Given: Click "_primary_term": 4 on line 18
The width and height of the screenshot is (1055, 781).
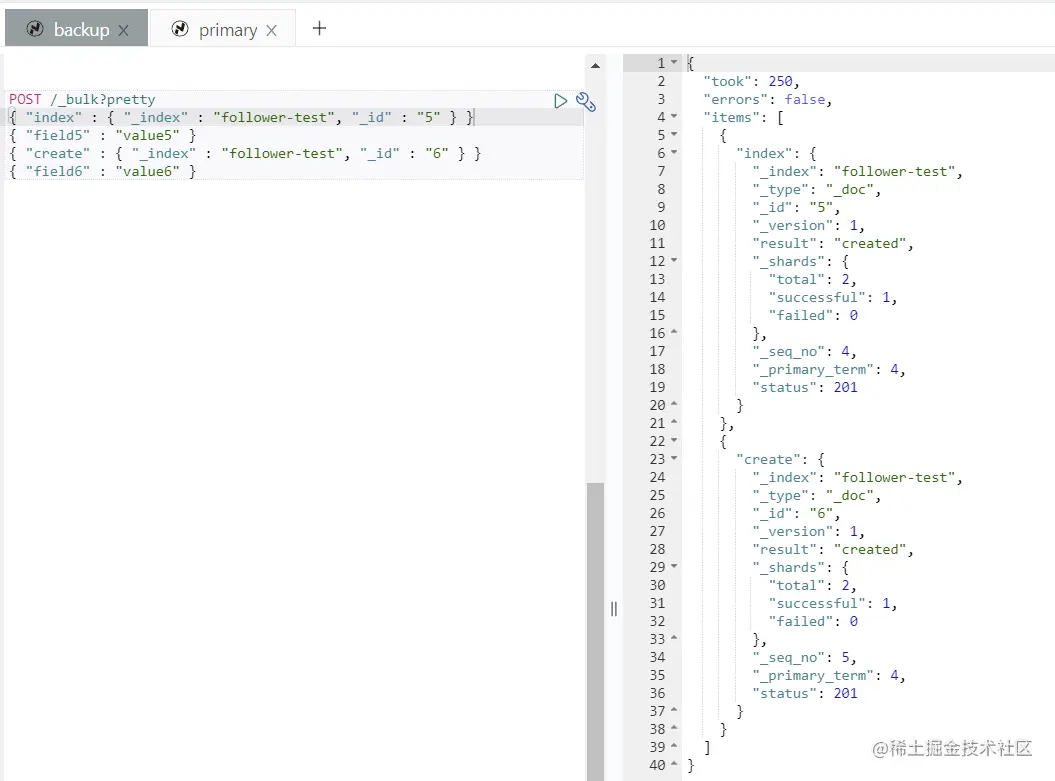Looking at the screenshot, I should tap(829, 369).
